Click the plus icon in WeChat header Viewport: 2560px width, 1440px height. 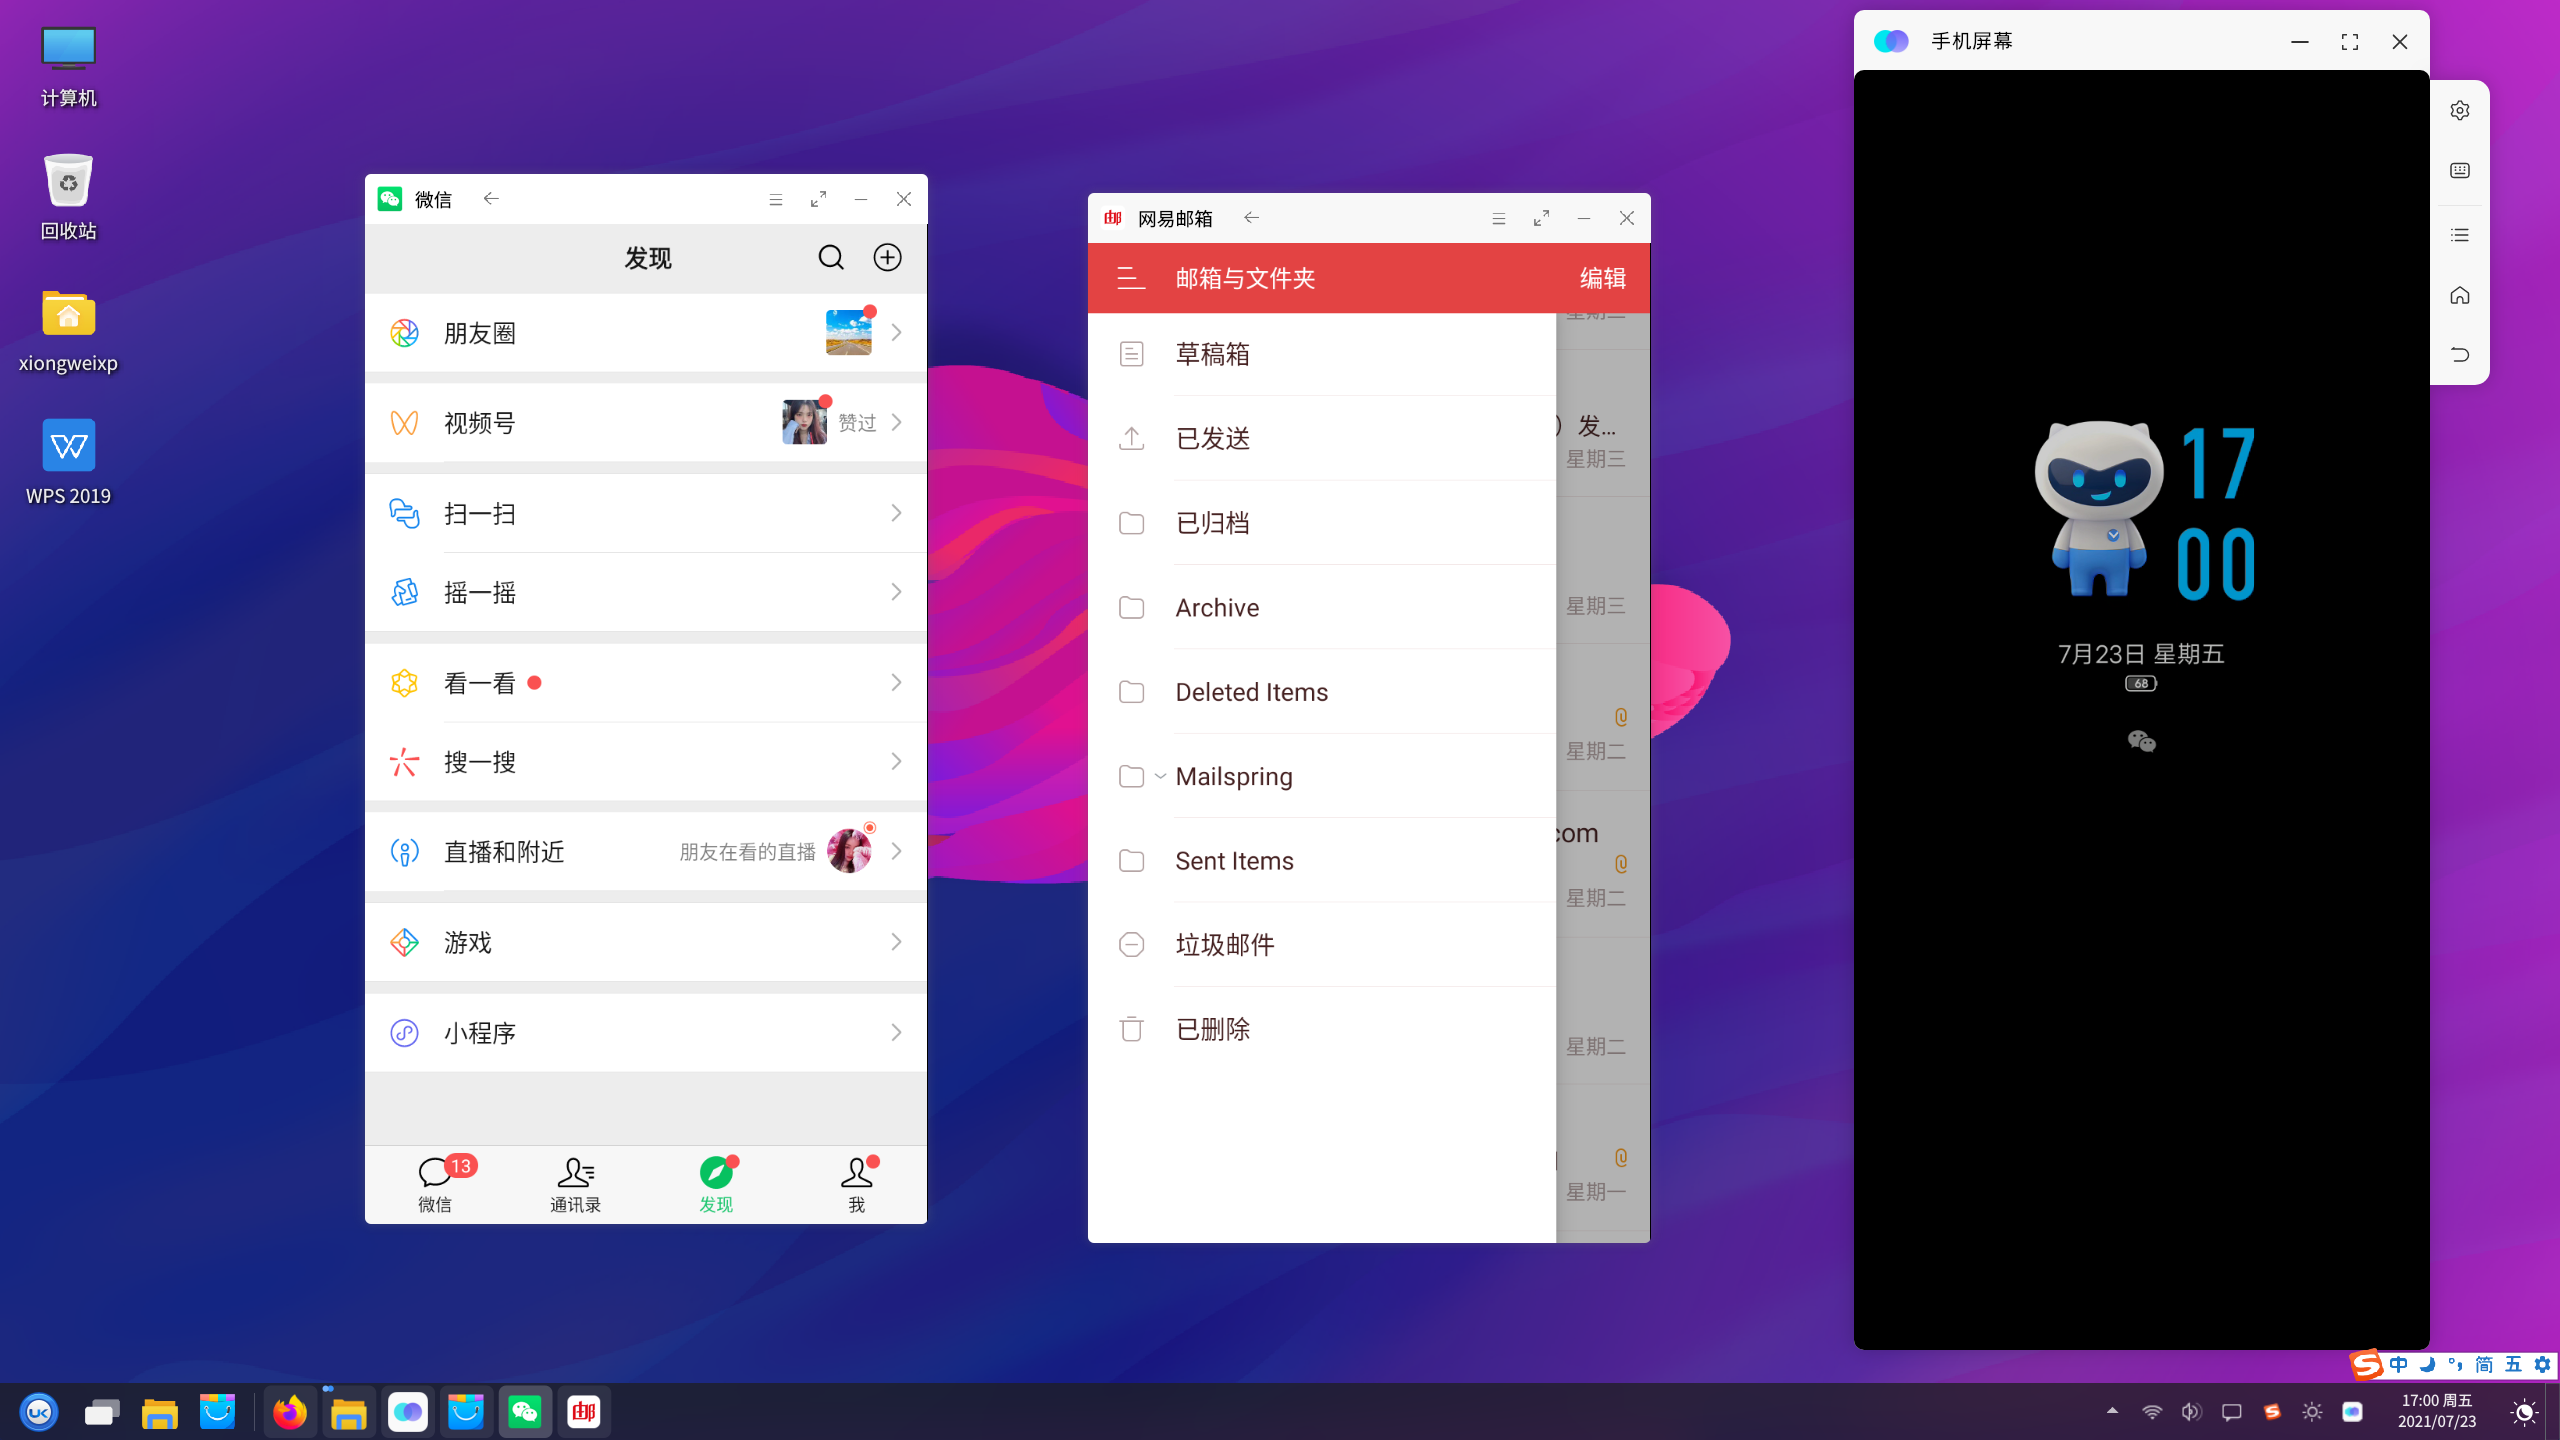click(887, 258)
